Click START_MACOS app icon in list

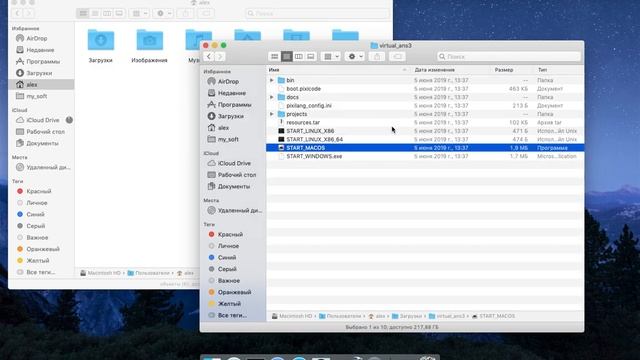(x=281, y=148)
